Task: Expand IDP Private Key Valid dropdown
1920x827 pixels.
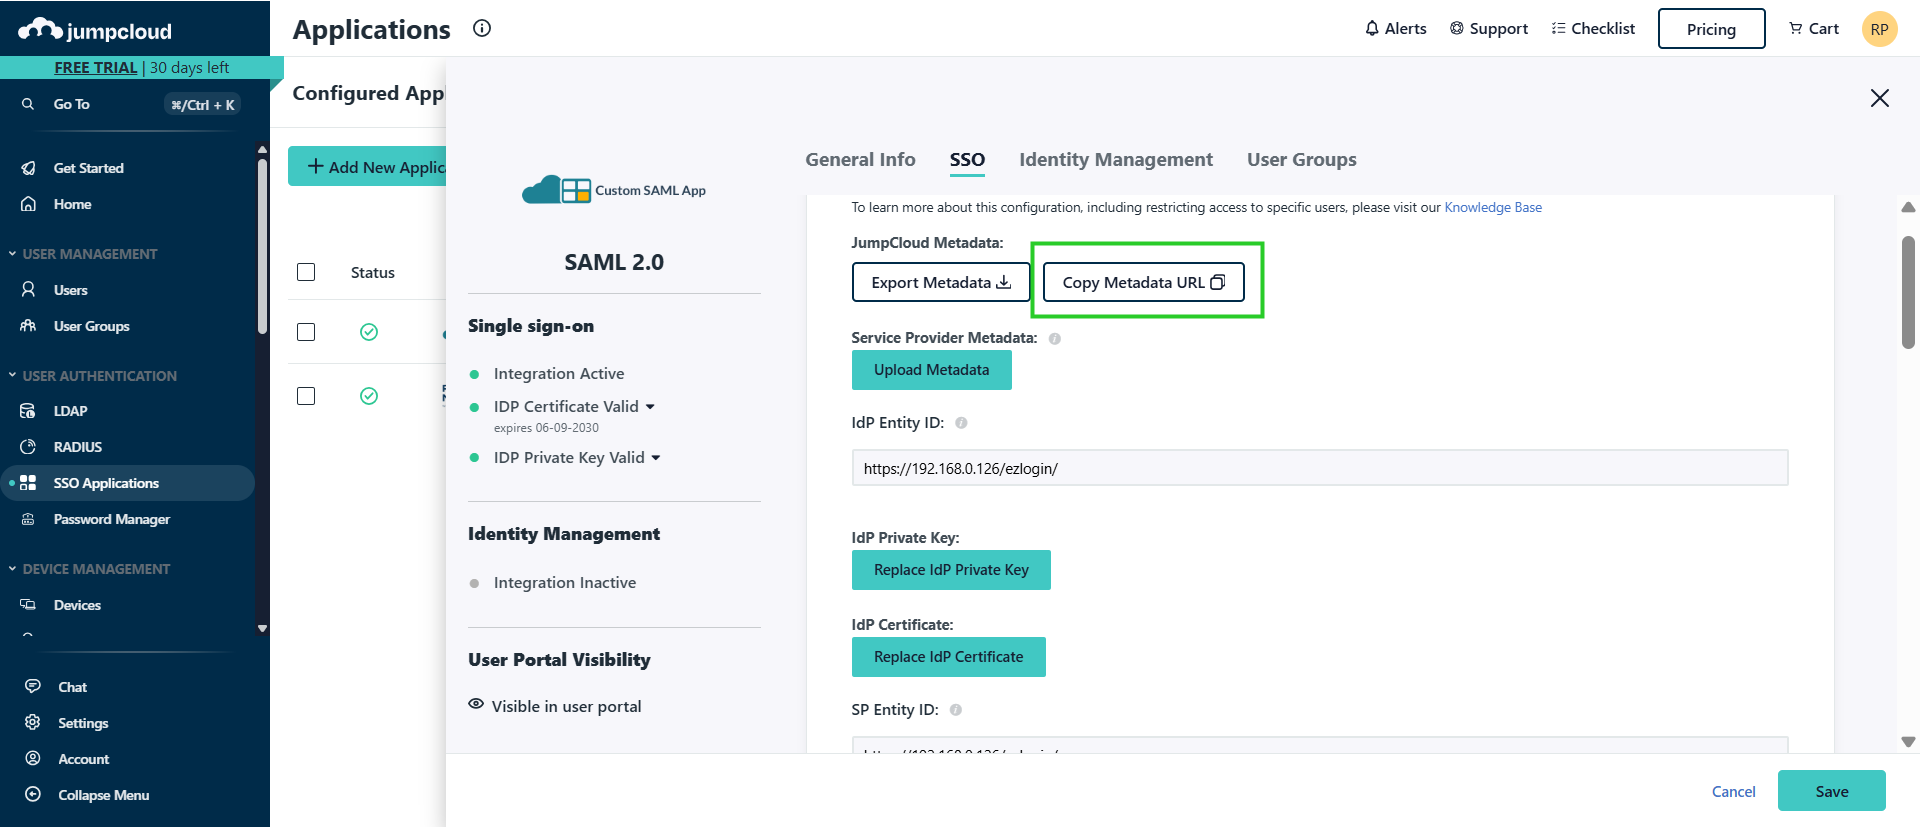Action: click(656, 458)
